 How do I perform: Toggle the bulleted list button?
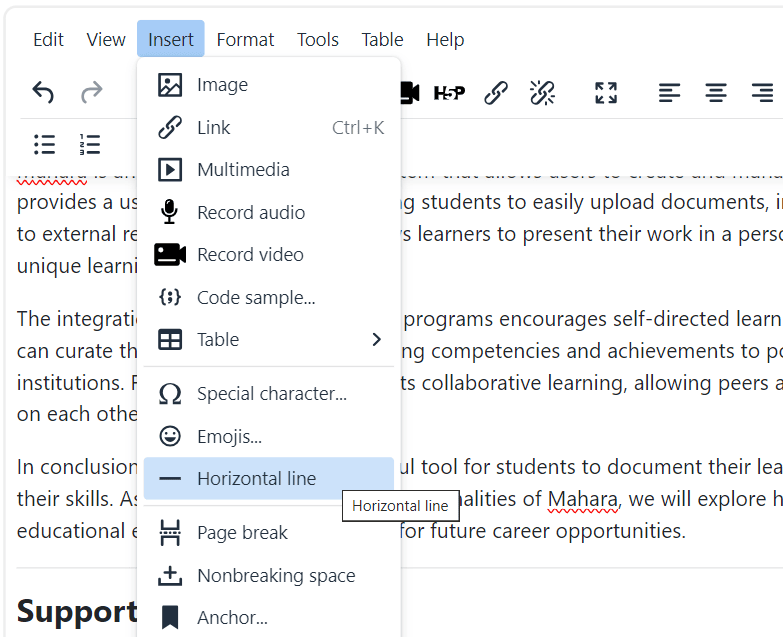coord(45,144)
